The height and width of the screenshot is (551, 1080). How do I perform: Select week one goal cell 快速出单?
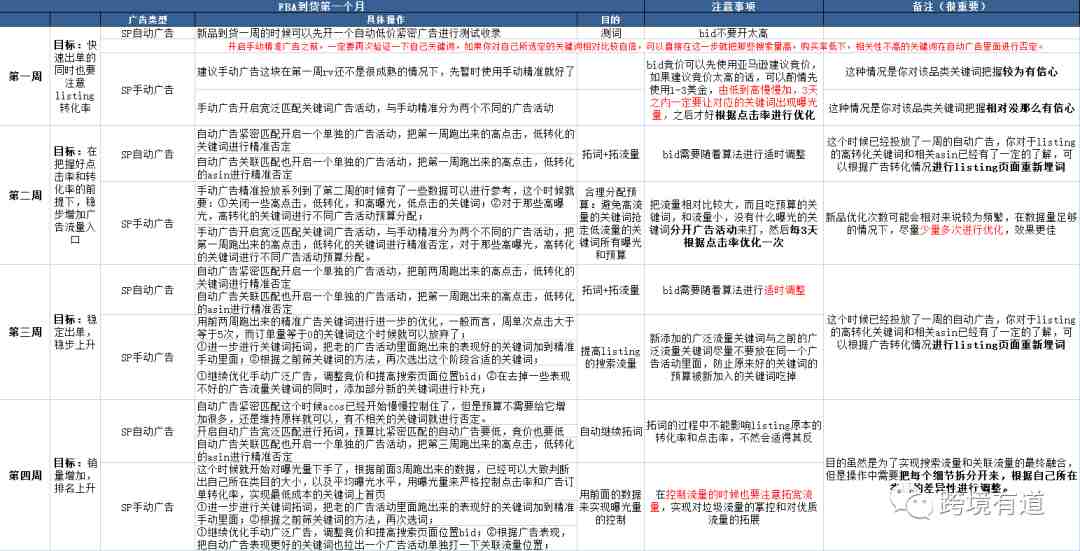point(75,76)
